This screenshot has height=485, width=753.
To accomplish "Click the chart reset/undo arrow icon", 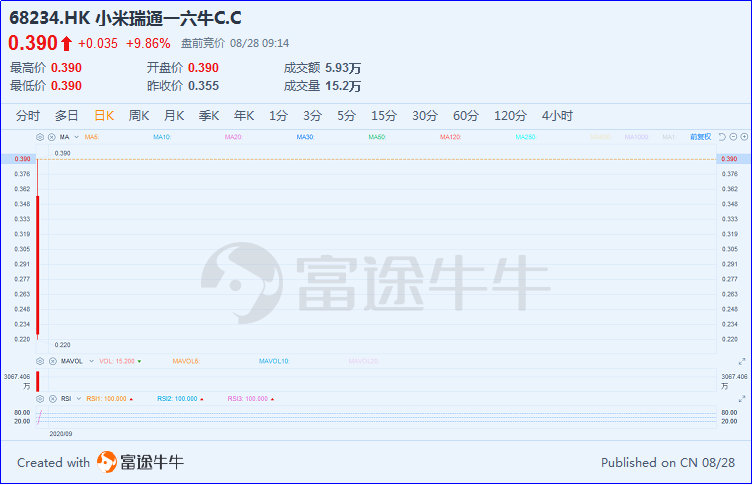I will (722, 137).
